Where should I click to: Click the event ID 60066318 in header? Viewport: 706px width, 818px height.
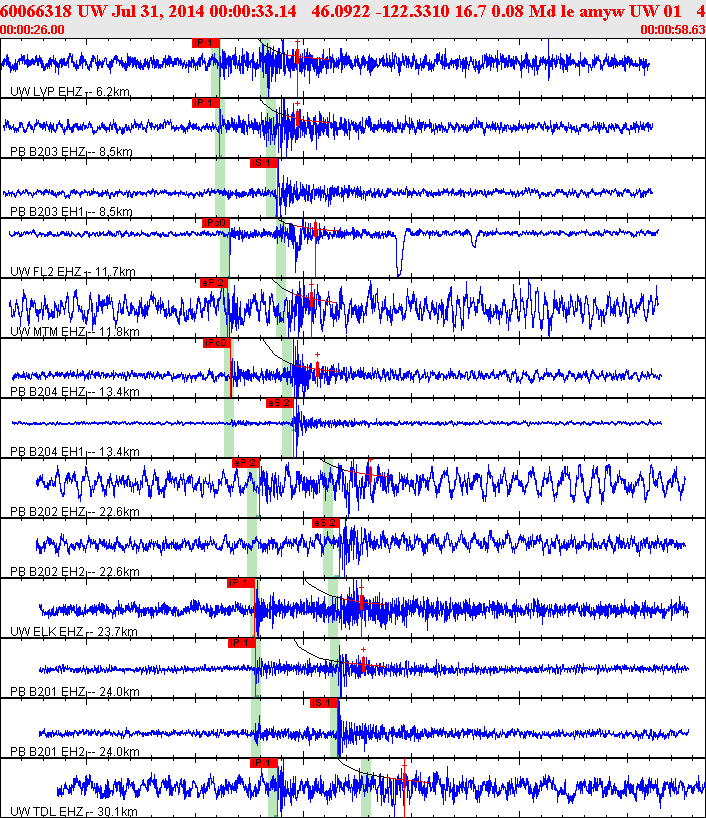(x=38, y=10)
